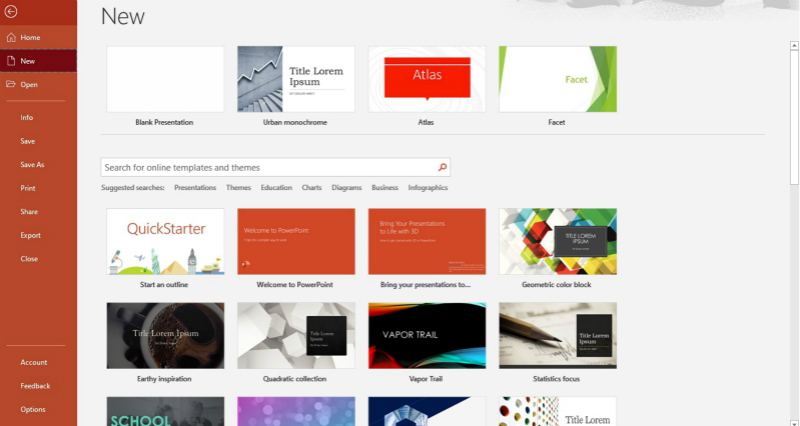The image size is (800, 426).
Task: Select the Presentations suggested search
Action: [x=195, y=188]
